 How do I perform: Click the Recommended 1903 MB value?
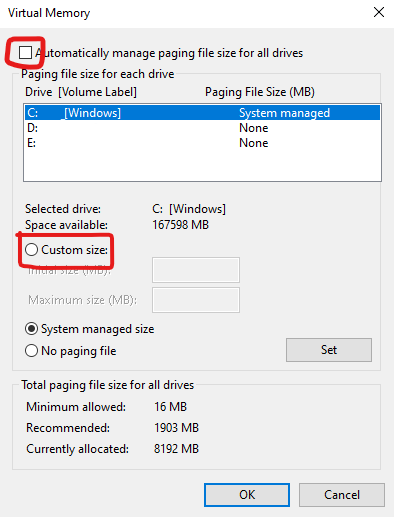click(x=176, y=428)
